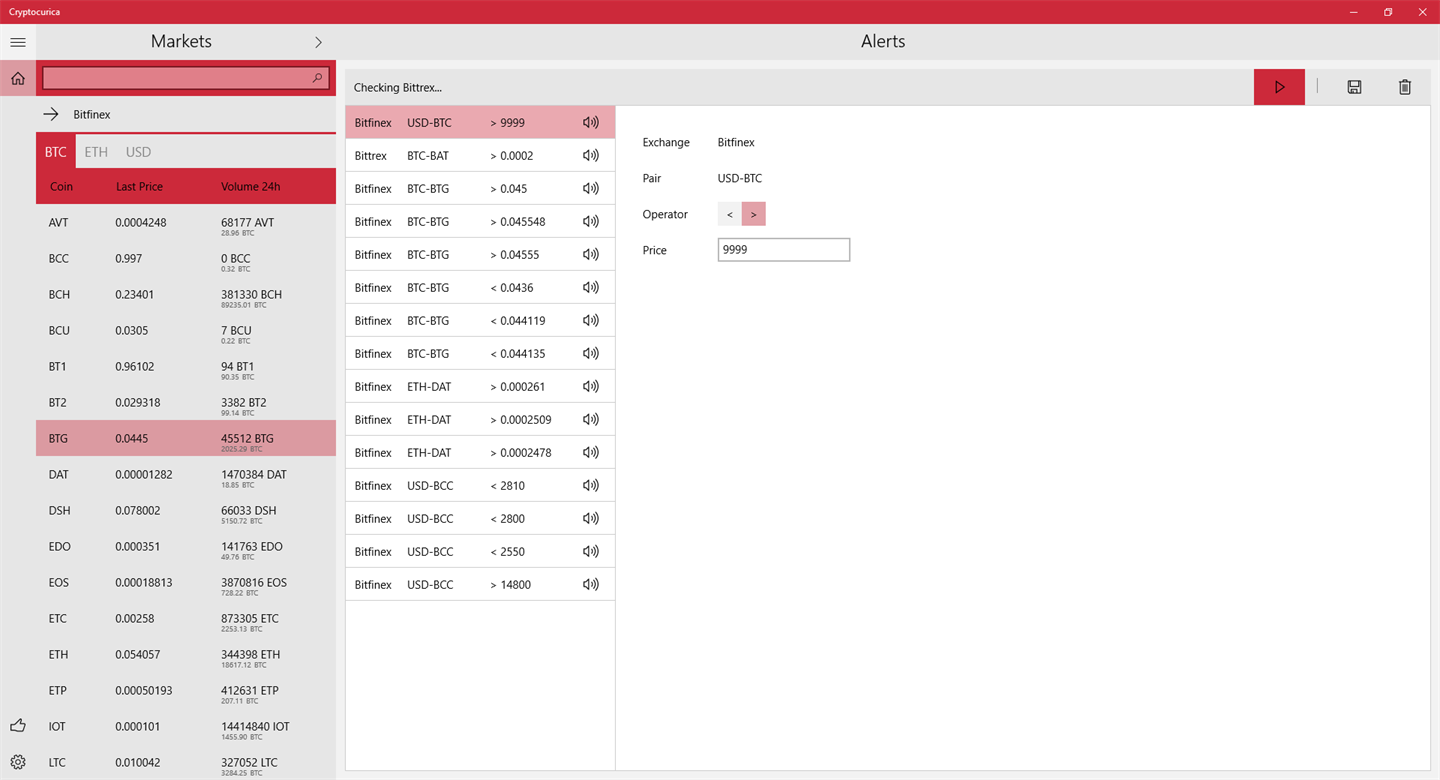Select the BT2 coin row

[186, 402]
